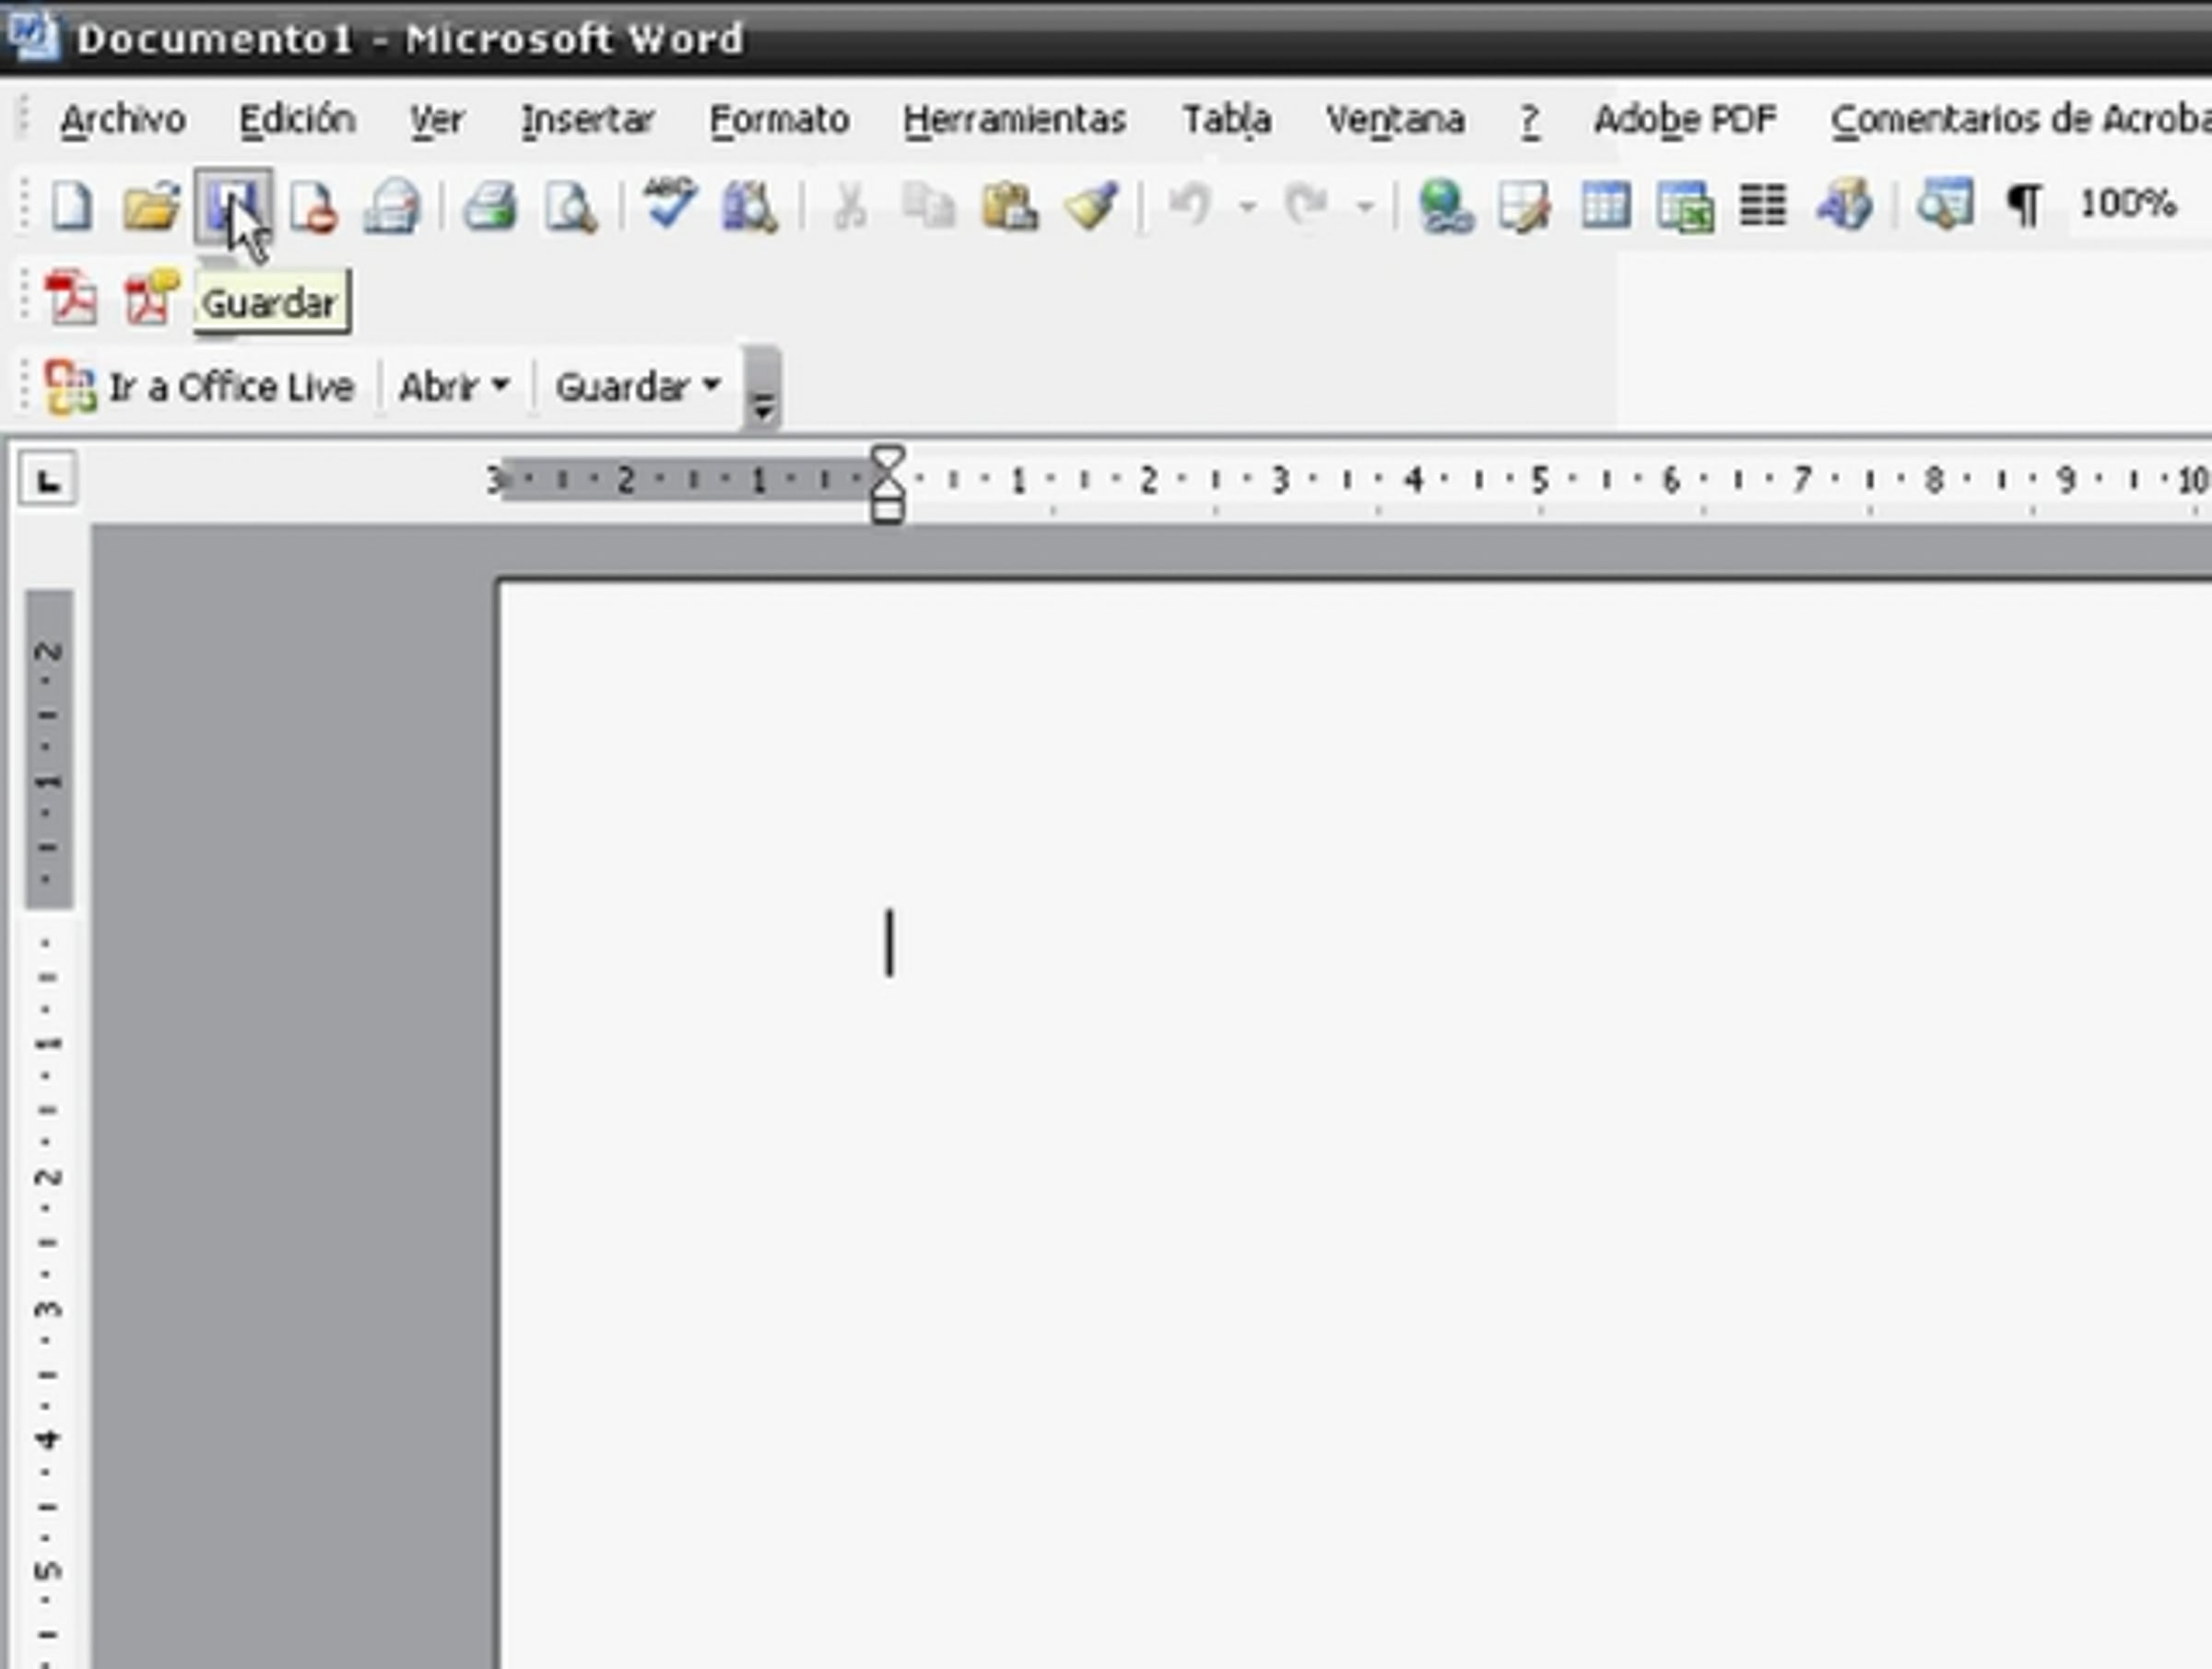
Task: Click the Undo arrow icon
Action: [1189, 205]
